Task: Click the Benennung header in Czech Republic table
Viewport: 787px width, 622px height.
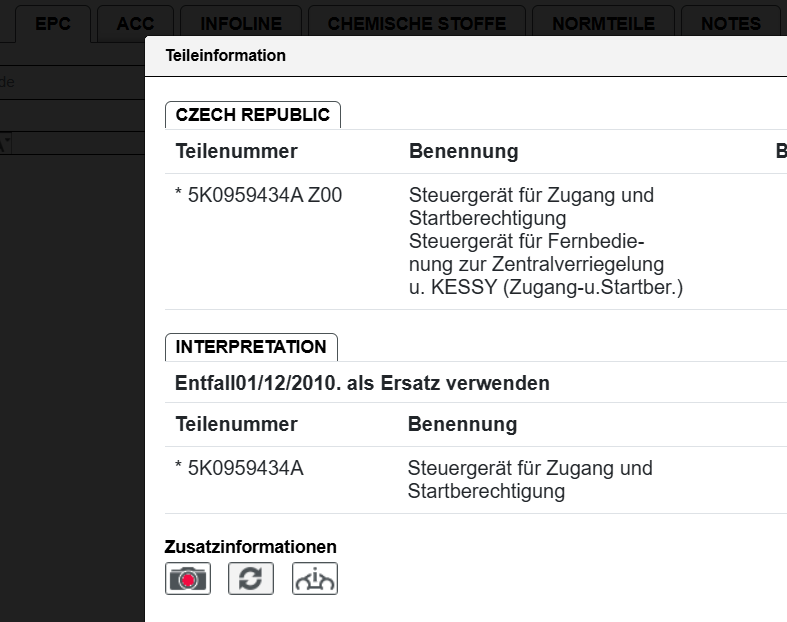Action: [464, 151]
